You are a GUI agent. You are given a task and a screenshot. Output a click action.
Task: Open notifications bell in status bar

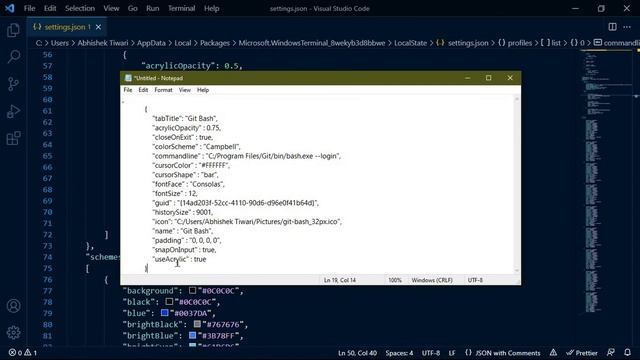627,353
